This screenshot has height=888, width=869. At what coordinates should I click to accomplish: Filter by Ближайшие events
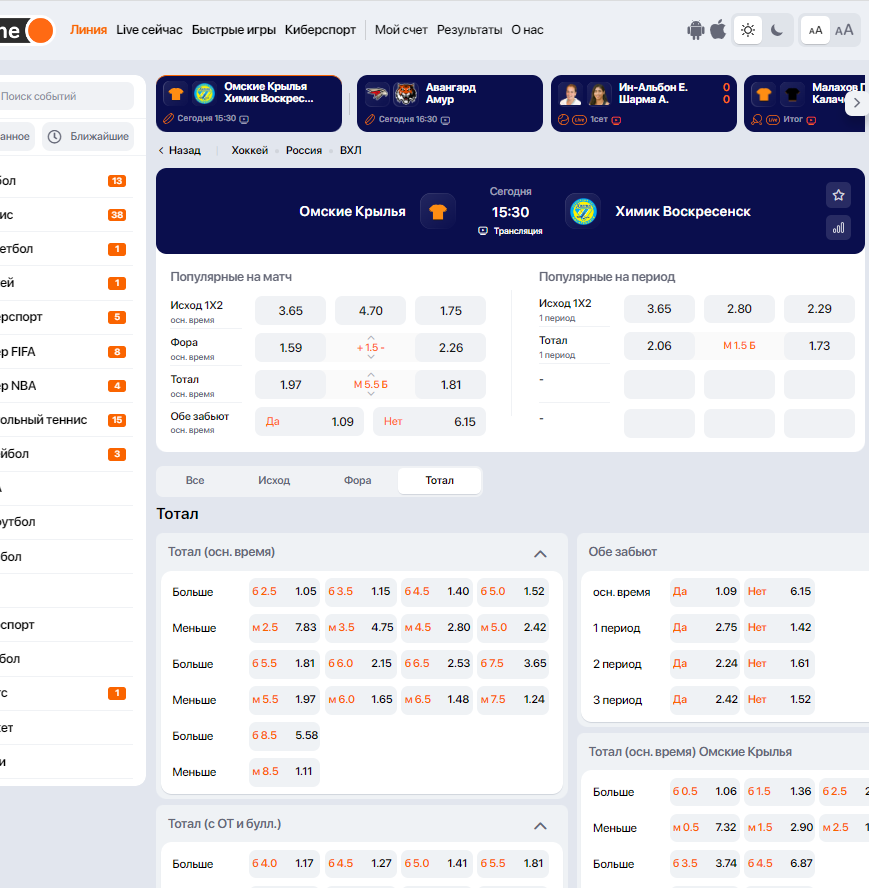[x=88, y=136]
